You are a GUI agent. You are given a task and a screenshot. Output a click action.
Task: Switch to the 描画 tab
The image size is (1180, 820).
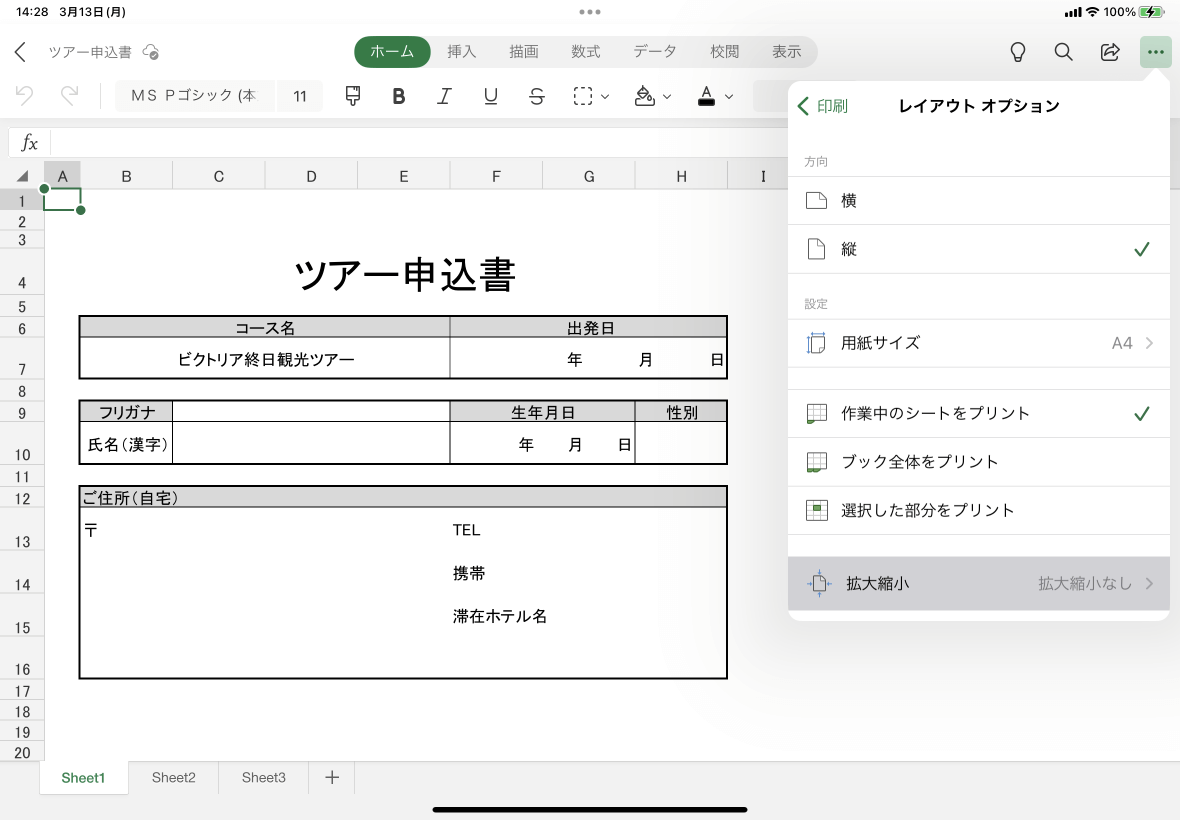tap(523, 52)
